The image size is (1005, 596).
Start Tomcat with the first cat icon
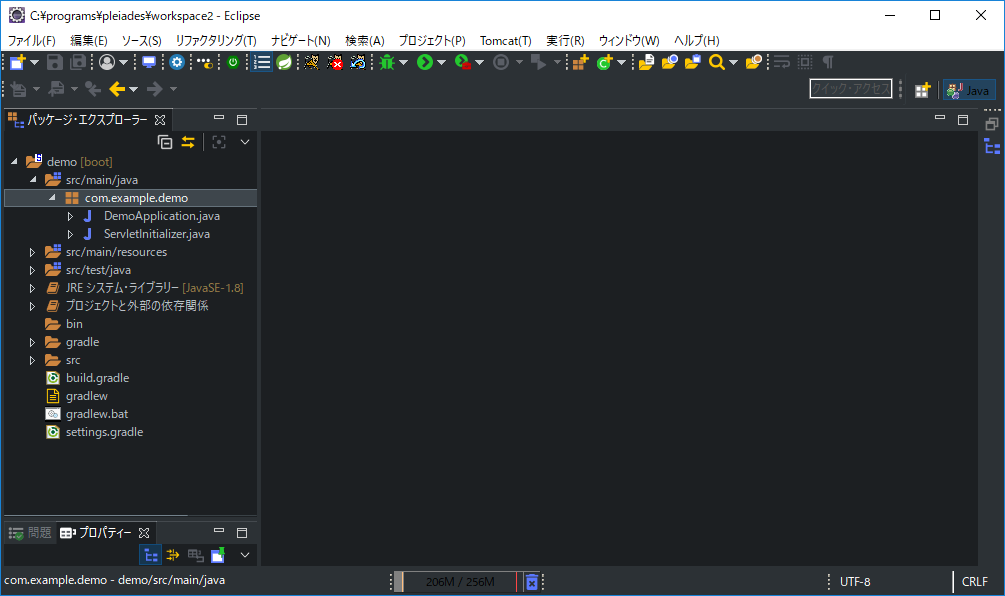pos(311,62)
